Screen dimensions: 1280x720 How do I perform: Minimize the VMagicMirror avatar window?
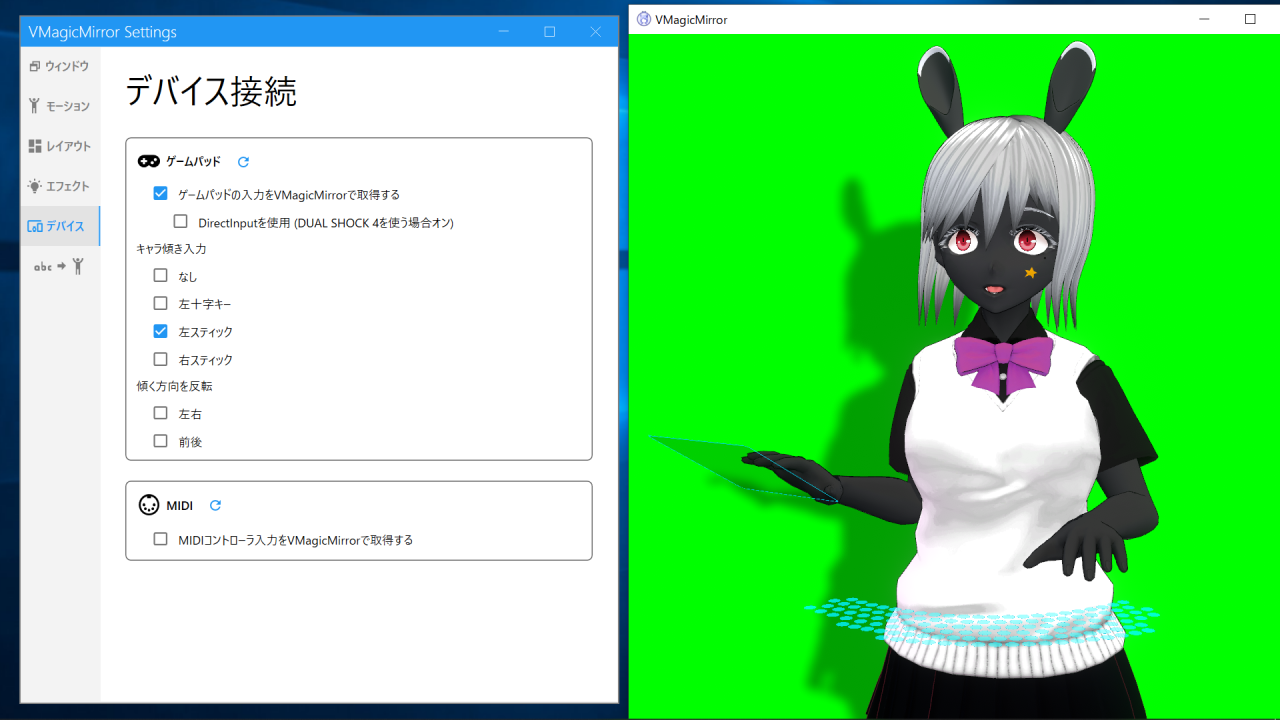(1204, 19)
